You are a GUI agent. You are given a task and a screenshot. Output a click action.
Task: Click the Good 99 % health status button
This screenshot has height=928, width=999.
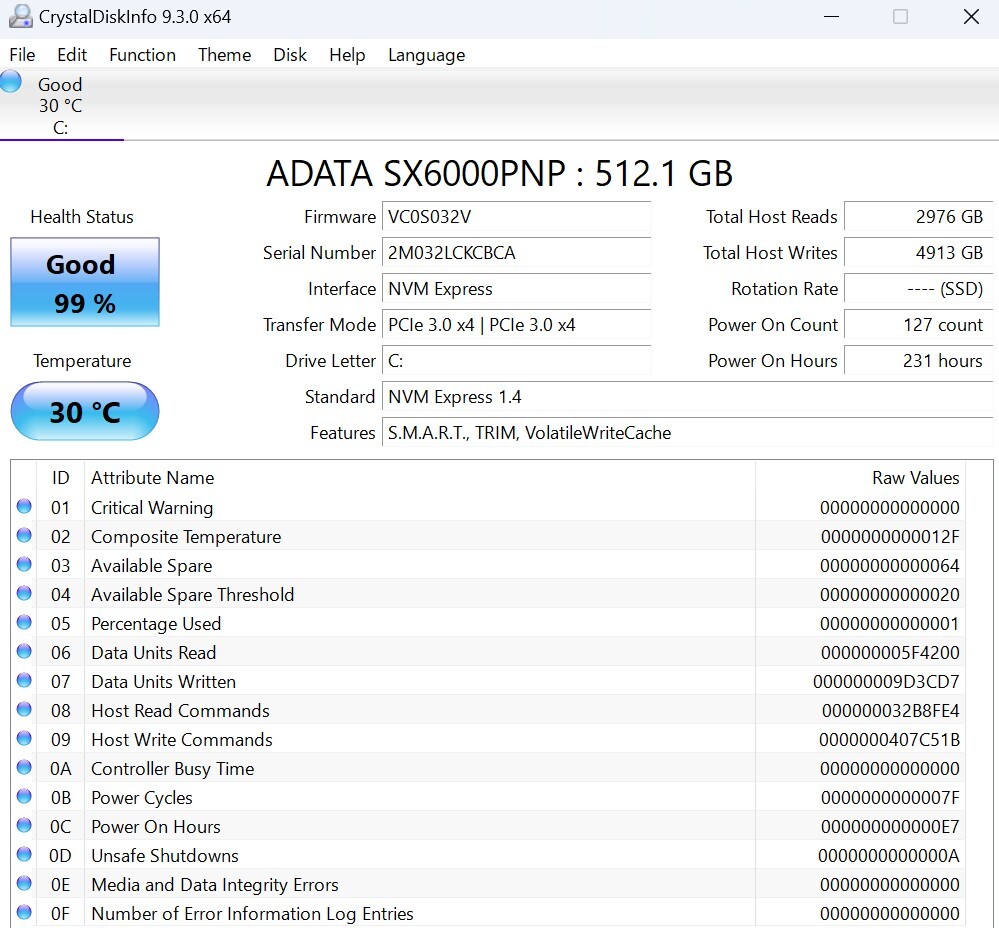click(x=85, y=283)
